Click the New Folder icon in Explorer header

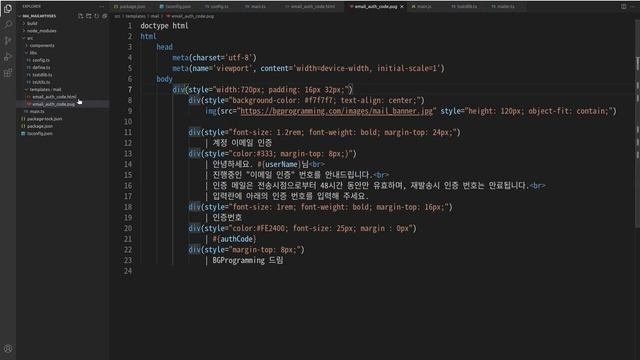89,16
